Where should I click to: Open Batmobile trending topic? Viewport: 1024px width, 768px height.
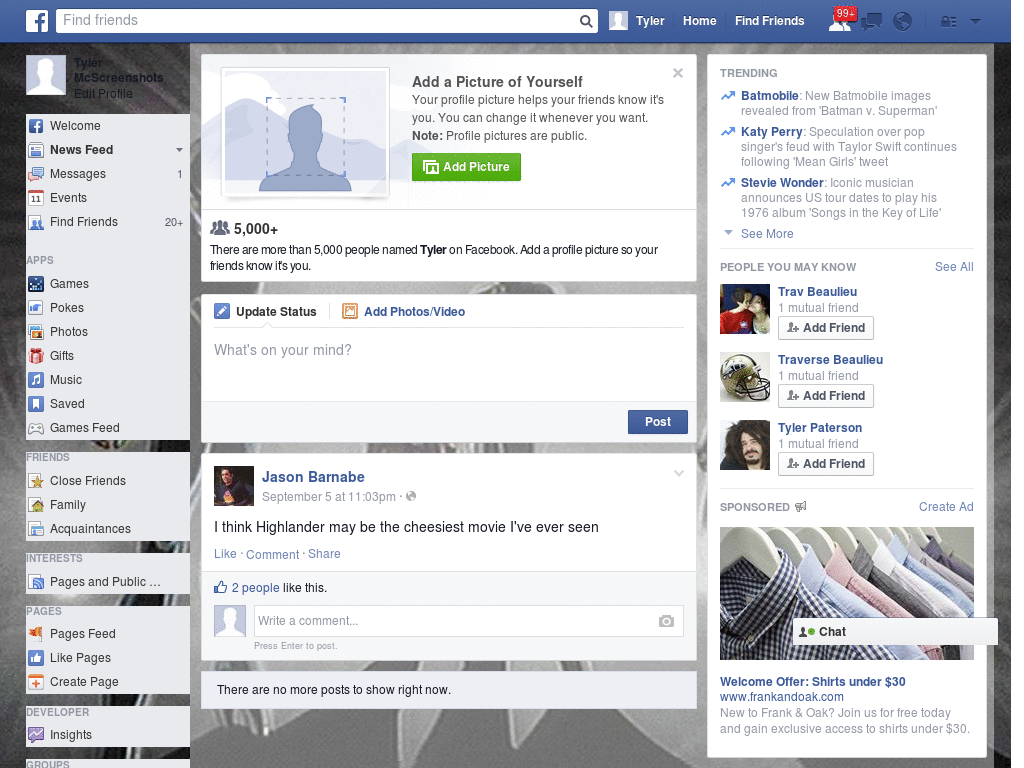tap(769, 96)
